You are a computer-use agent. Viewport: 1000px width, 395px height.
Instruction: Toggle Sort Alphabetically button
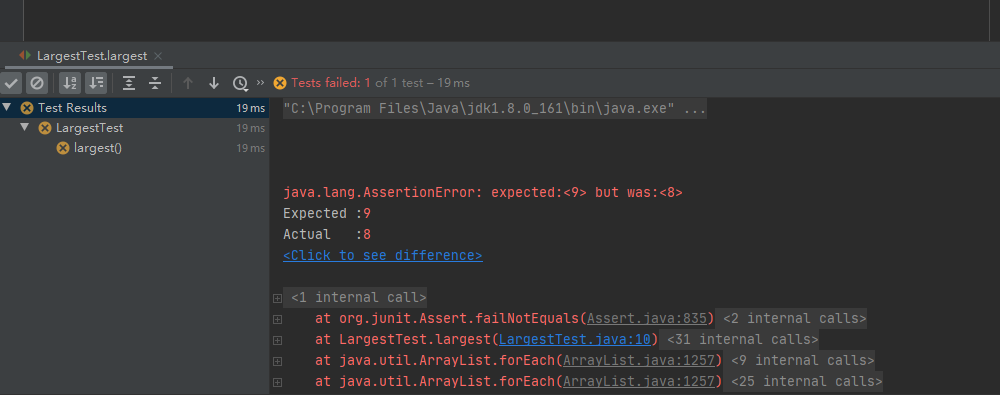point(70,83)
